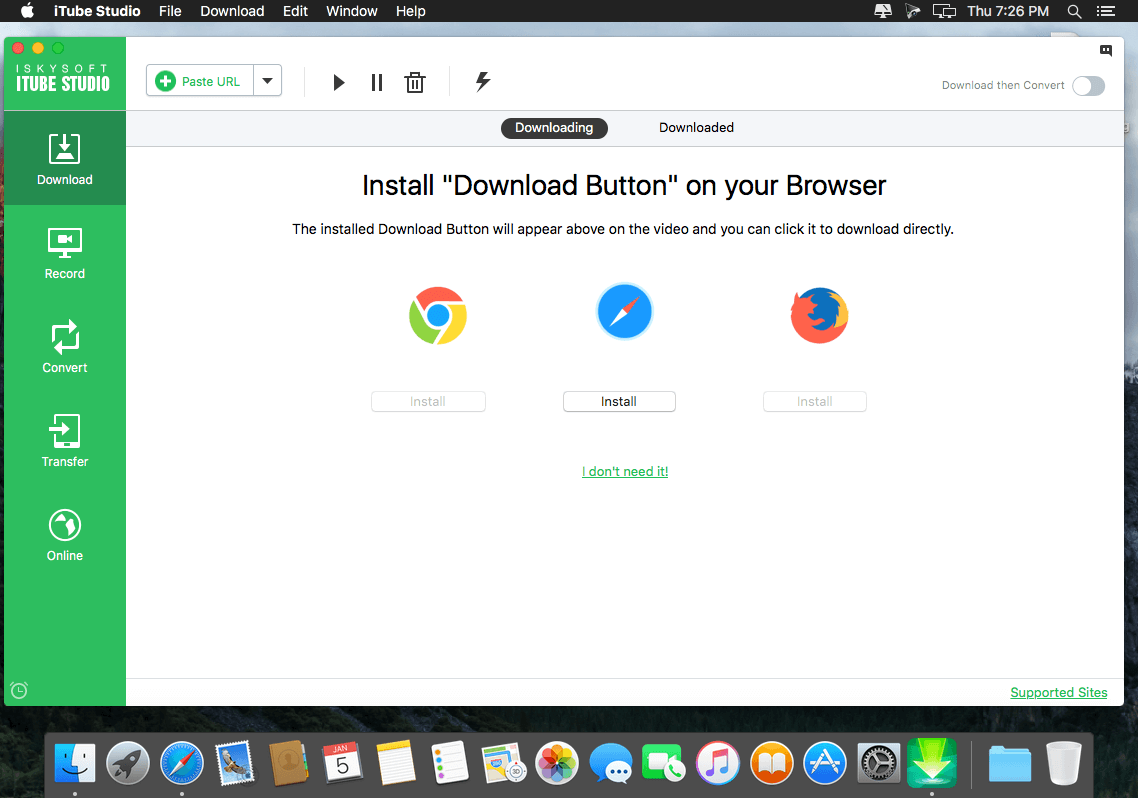Click the scheduler clock icon in sidebar

coord(19,690)
